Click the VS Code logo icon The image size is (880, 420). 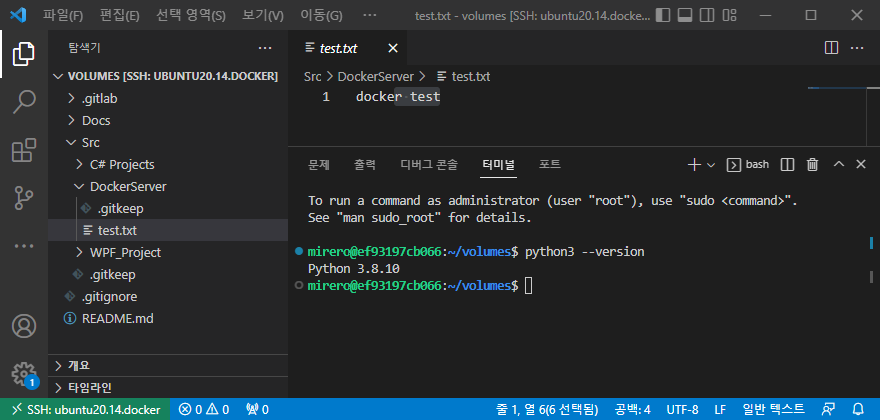(18, 15)
